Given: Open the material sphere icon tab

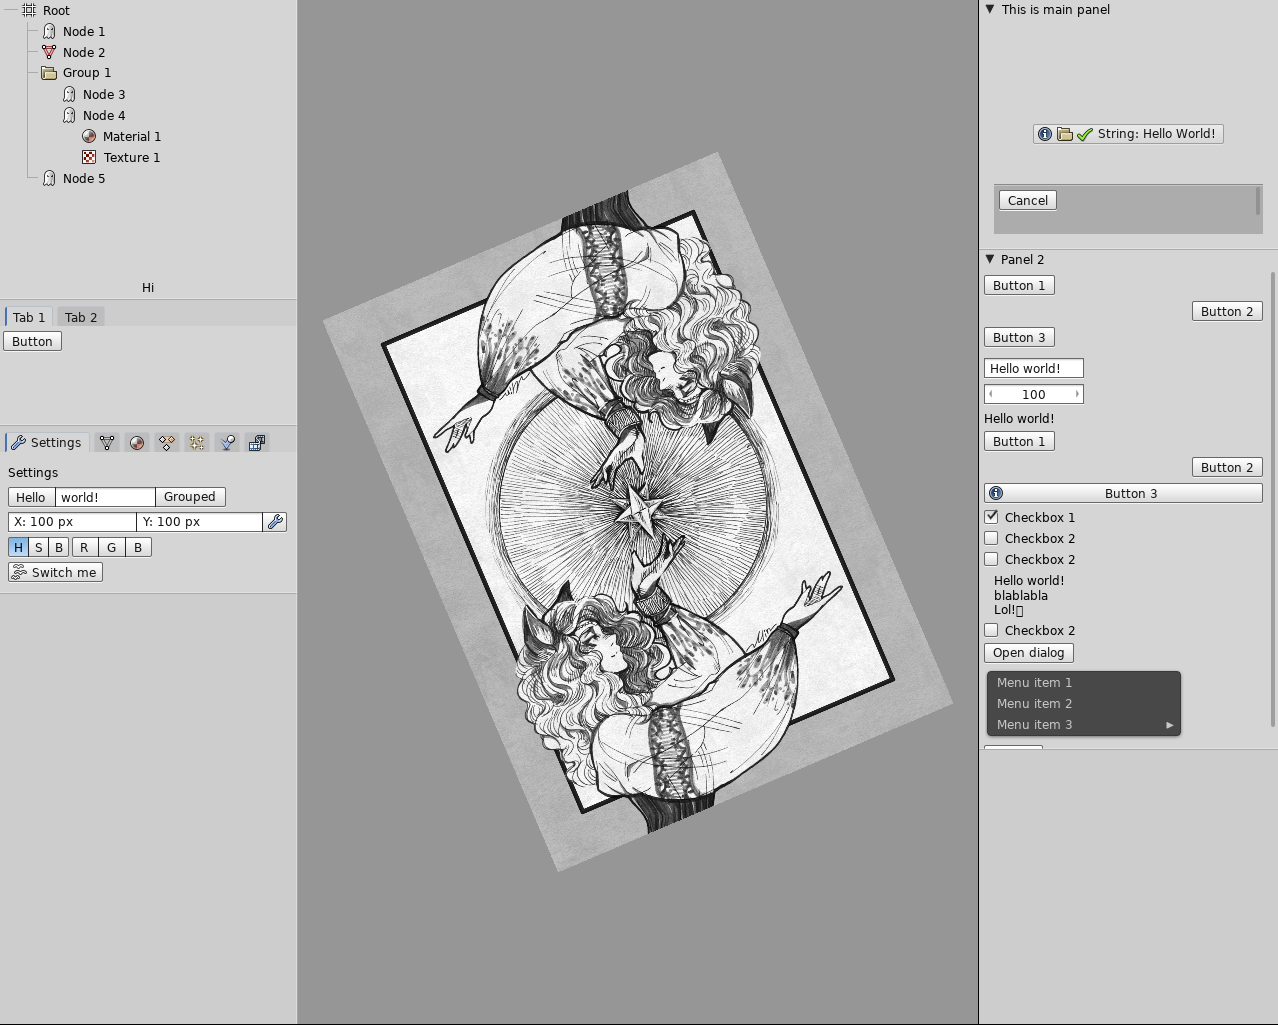Looking at the screenshot, I should 137,442.
